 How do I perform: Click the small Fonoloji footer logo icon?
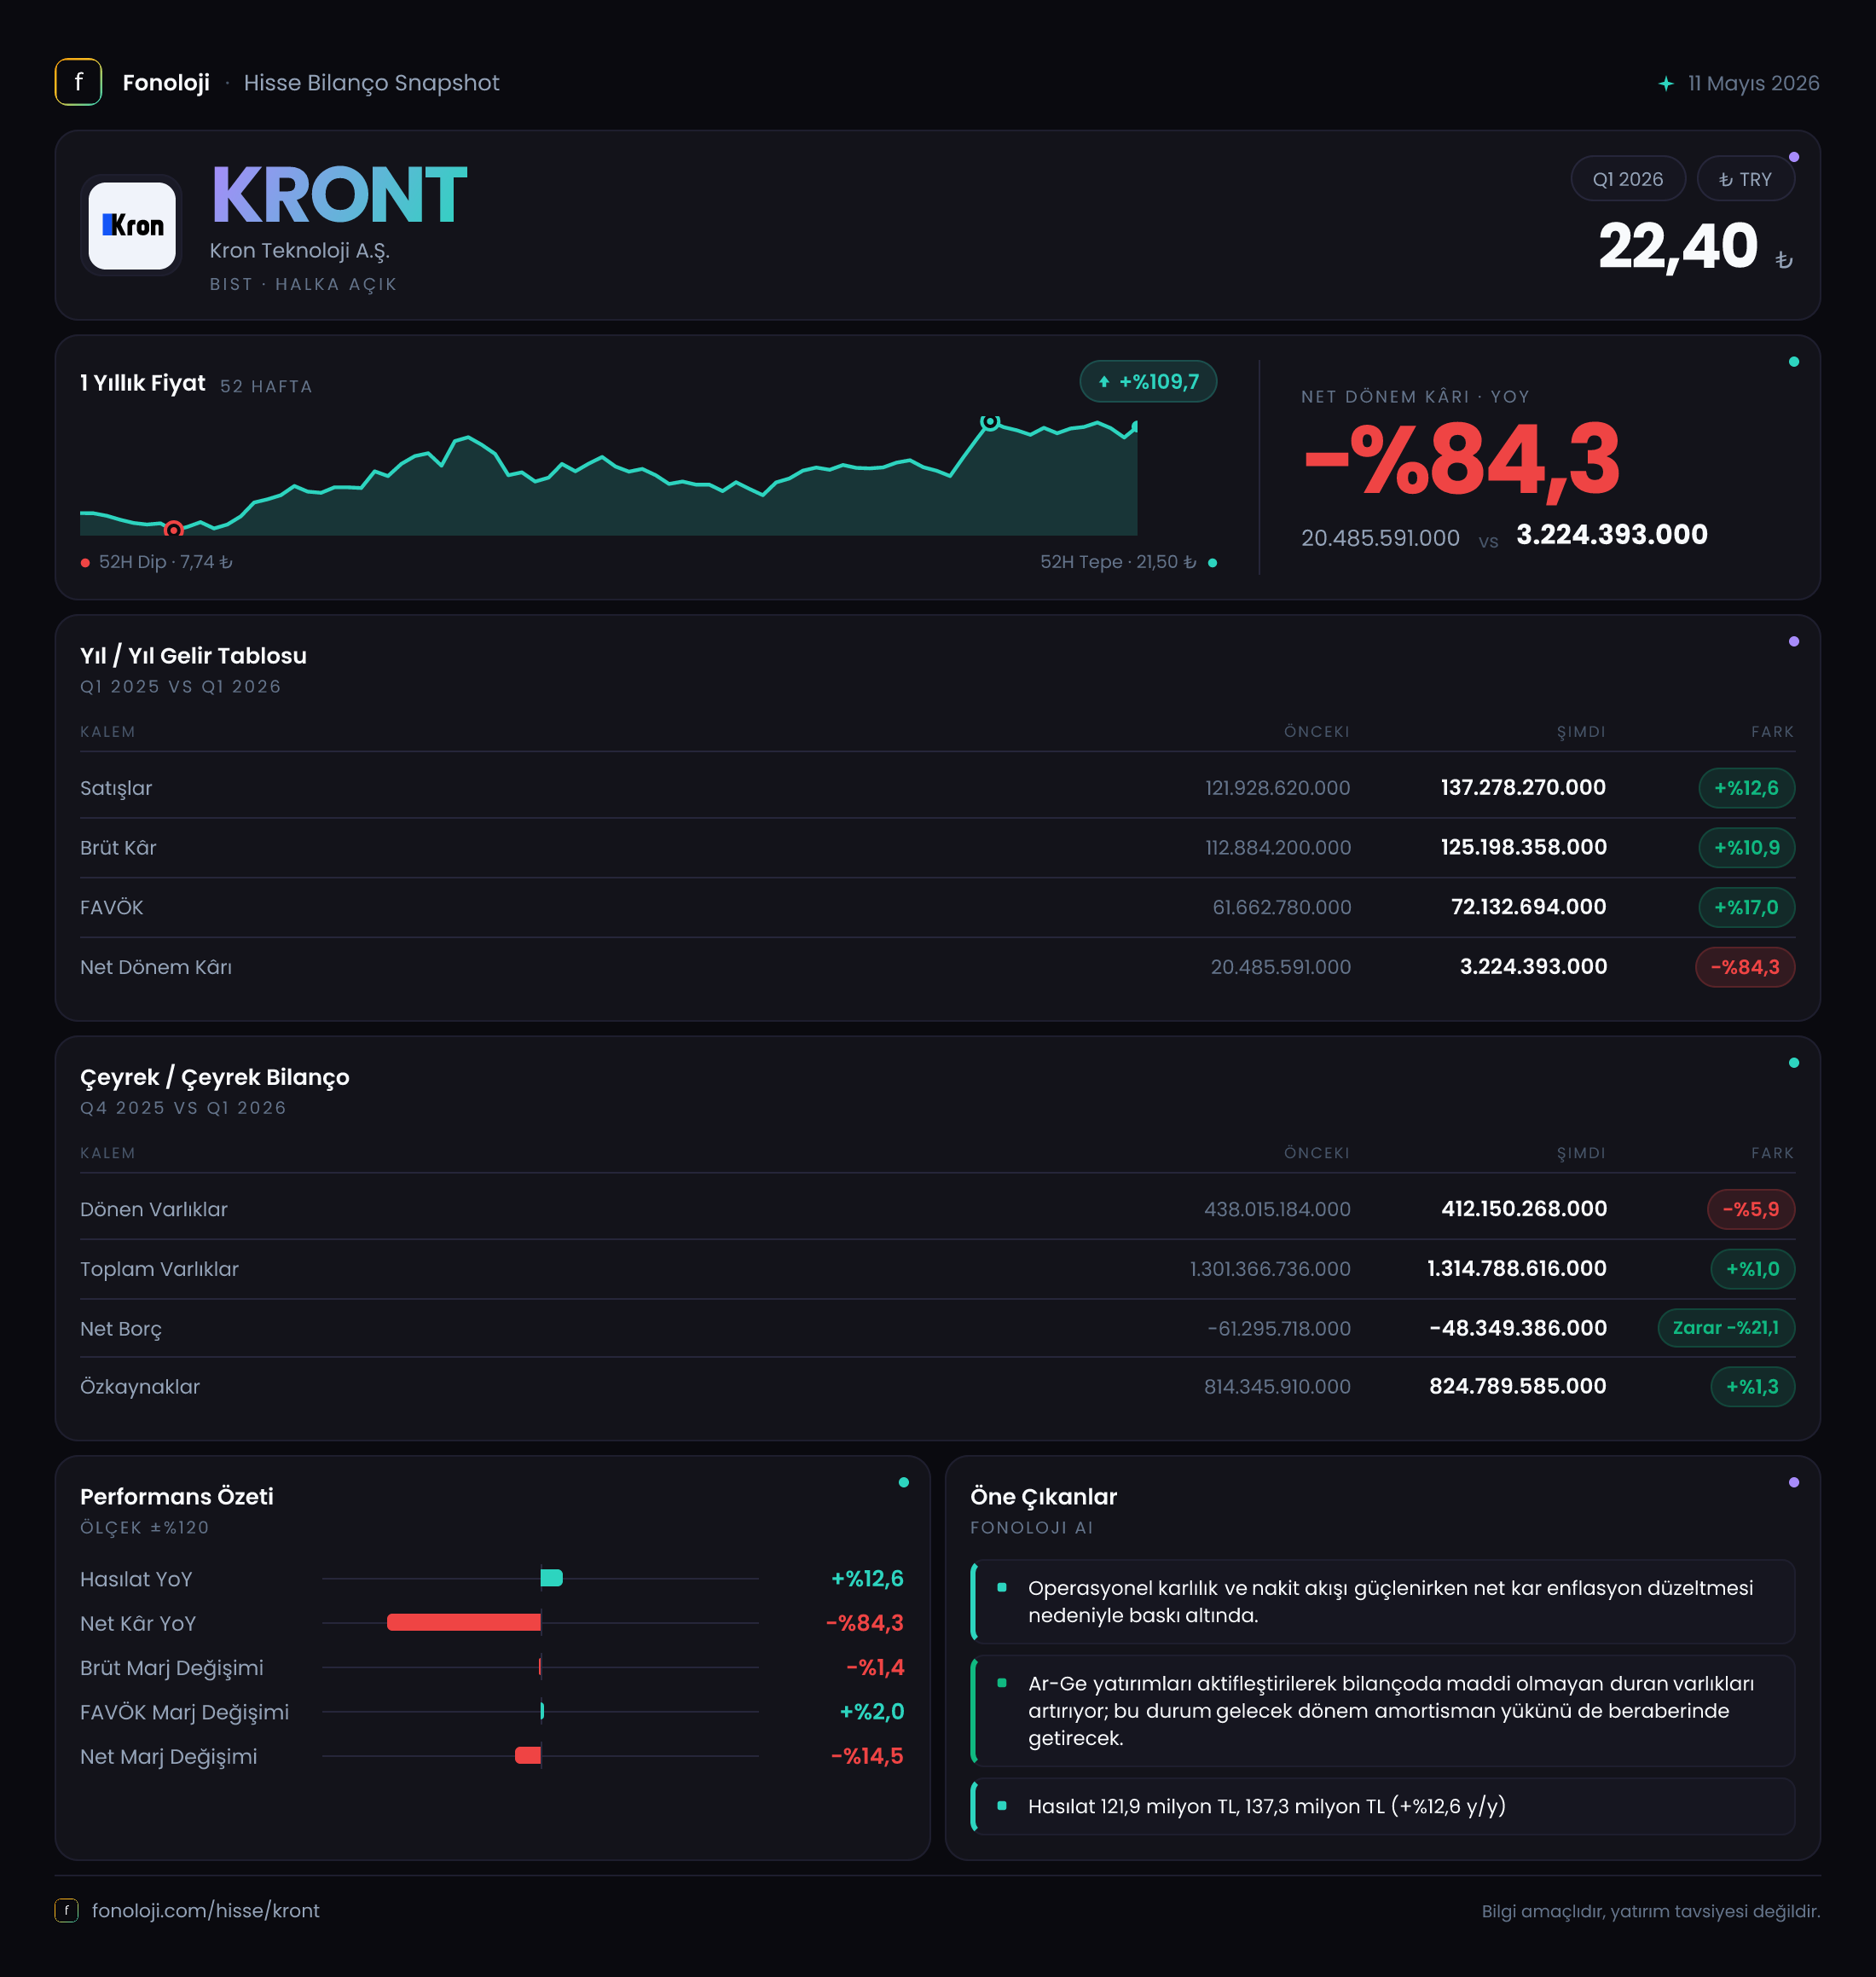click(x=66, y=1910)
